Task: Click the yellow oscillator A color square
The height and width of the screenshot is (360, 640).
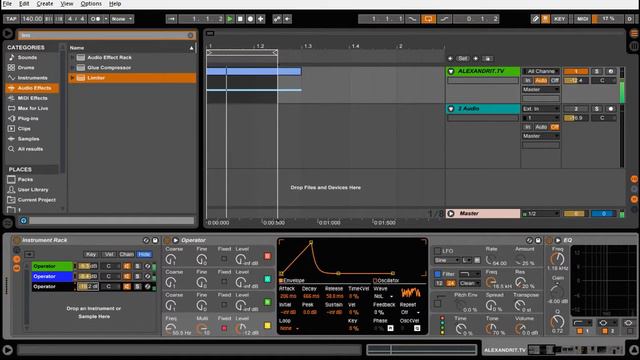Action: (x=267, y=326)
